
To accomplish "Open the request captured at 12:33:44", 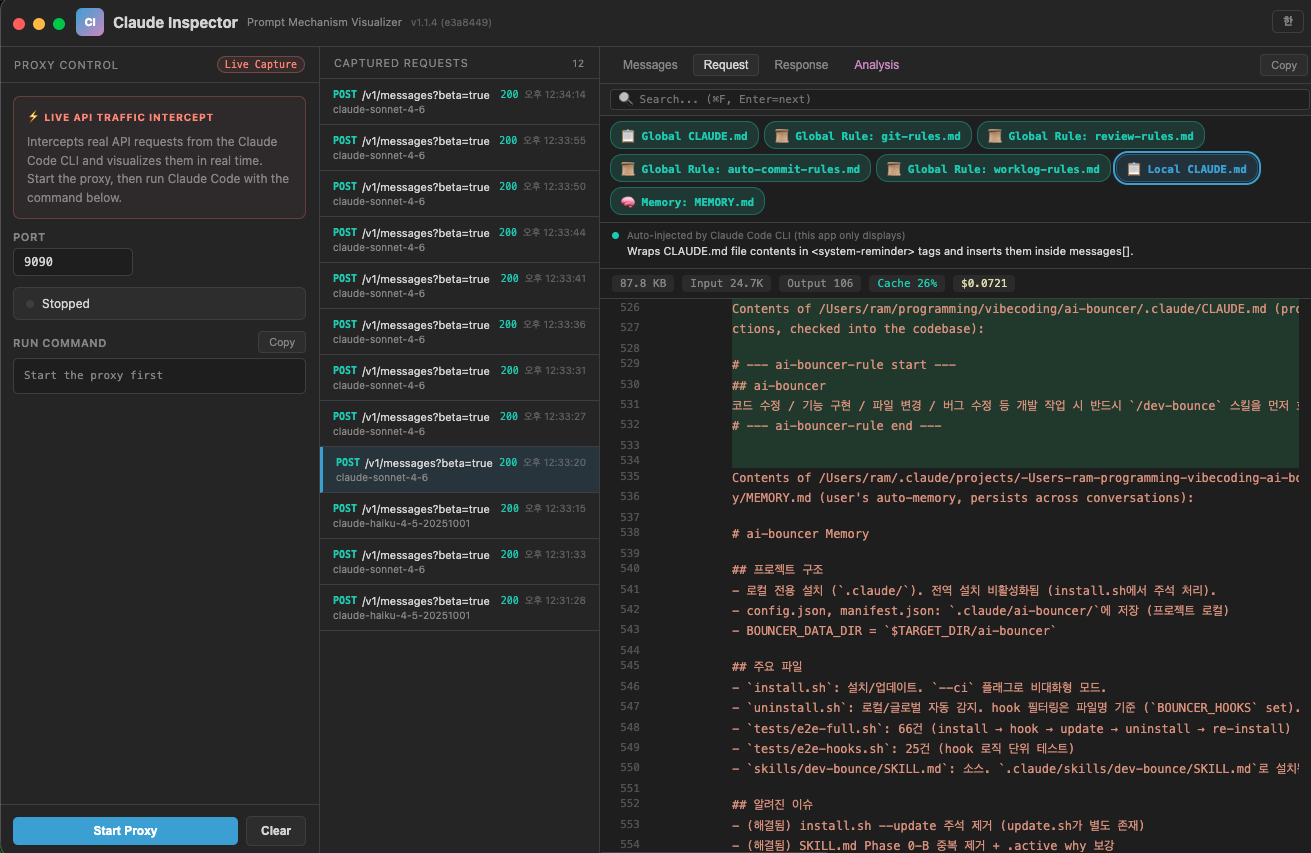I will [459, 240].
